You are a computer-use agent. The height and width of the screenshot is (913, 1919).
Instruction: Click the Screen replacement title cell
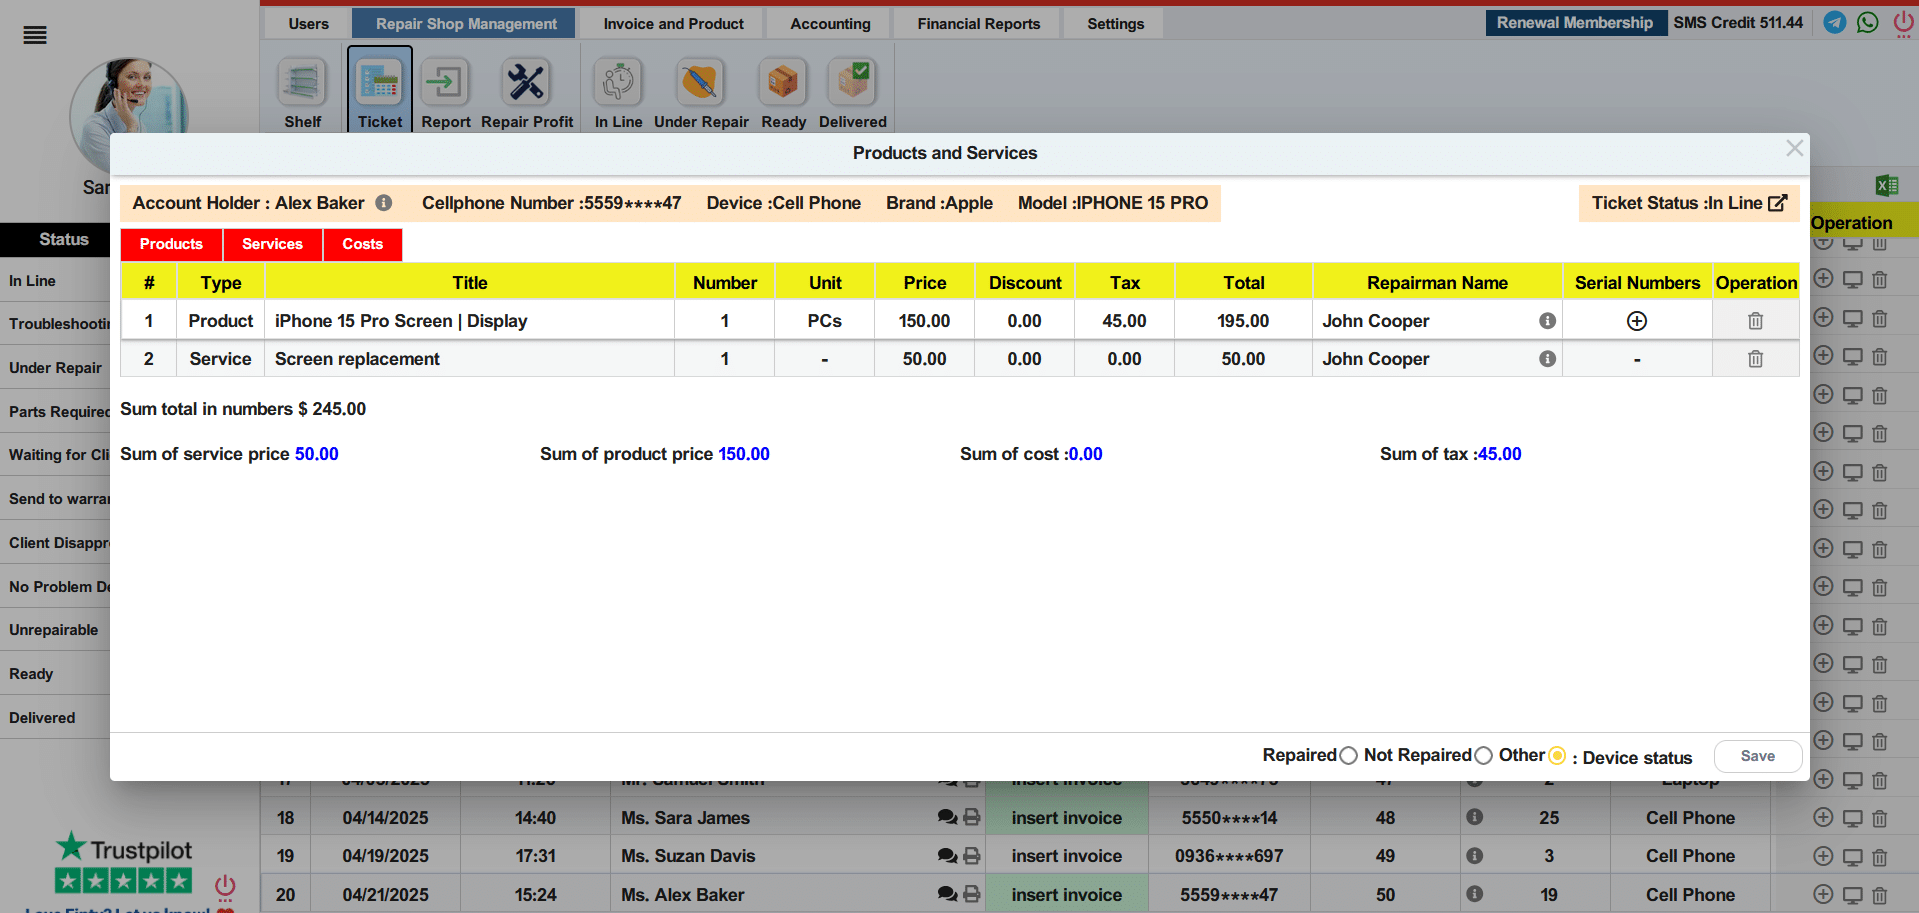[469, 359]
